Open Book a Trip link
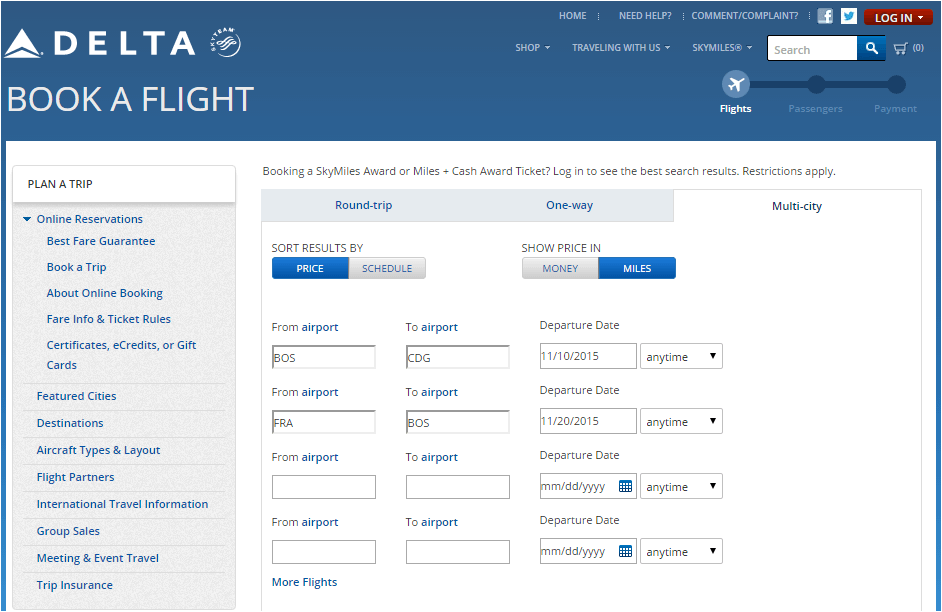The width and height of the screenshot is (942, 612). (x=76, y=267)
